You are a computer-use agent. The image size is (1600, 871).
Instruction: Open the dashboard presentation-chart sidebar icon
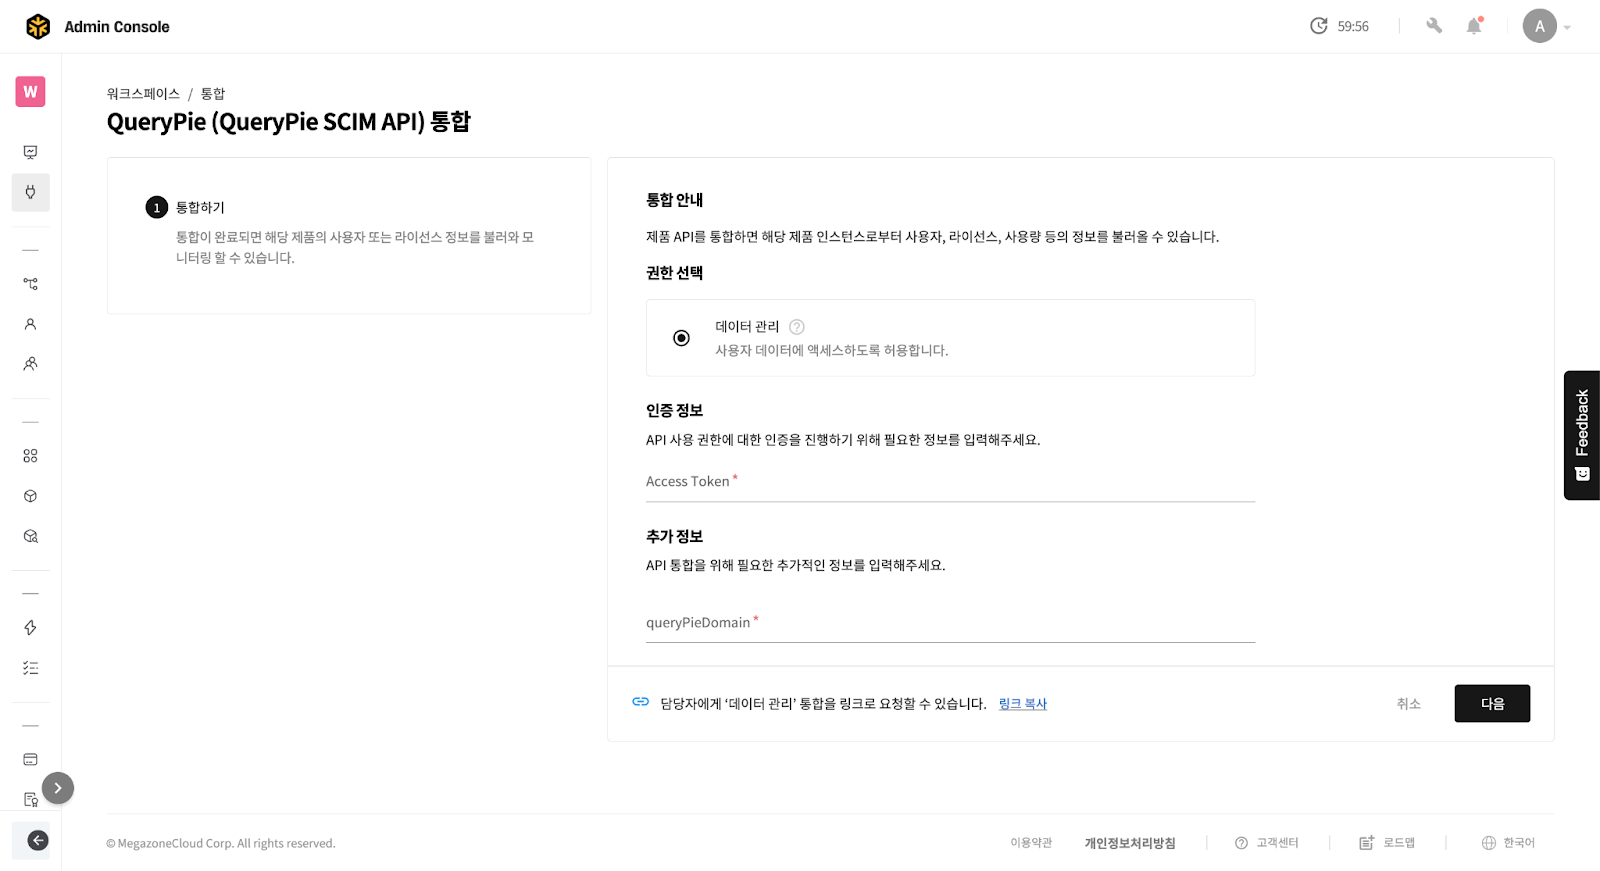pyautogui.click(x=31, y=152)
